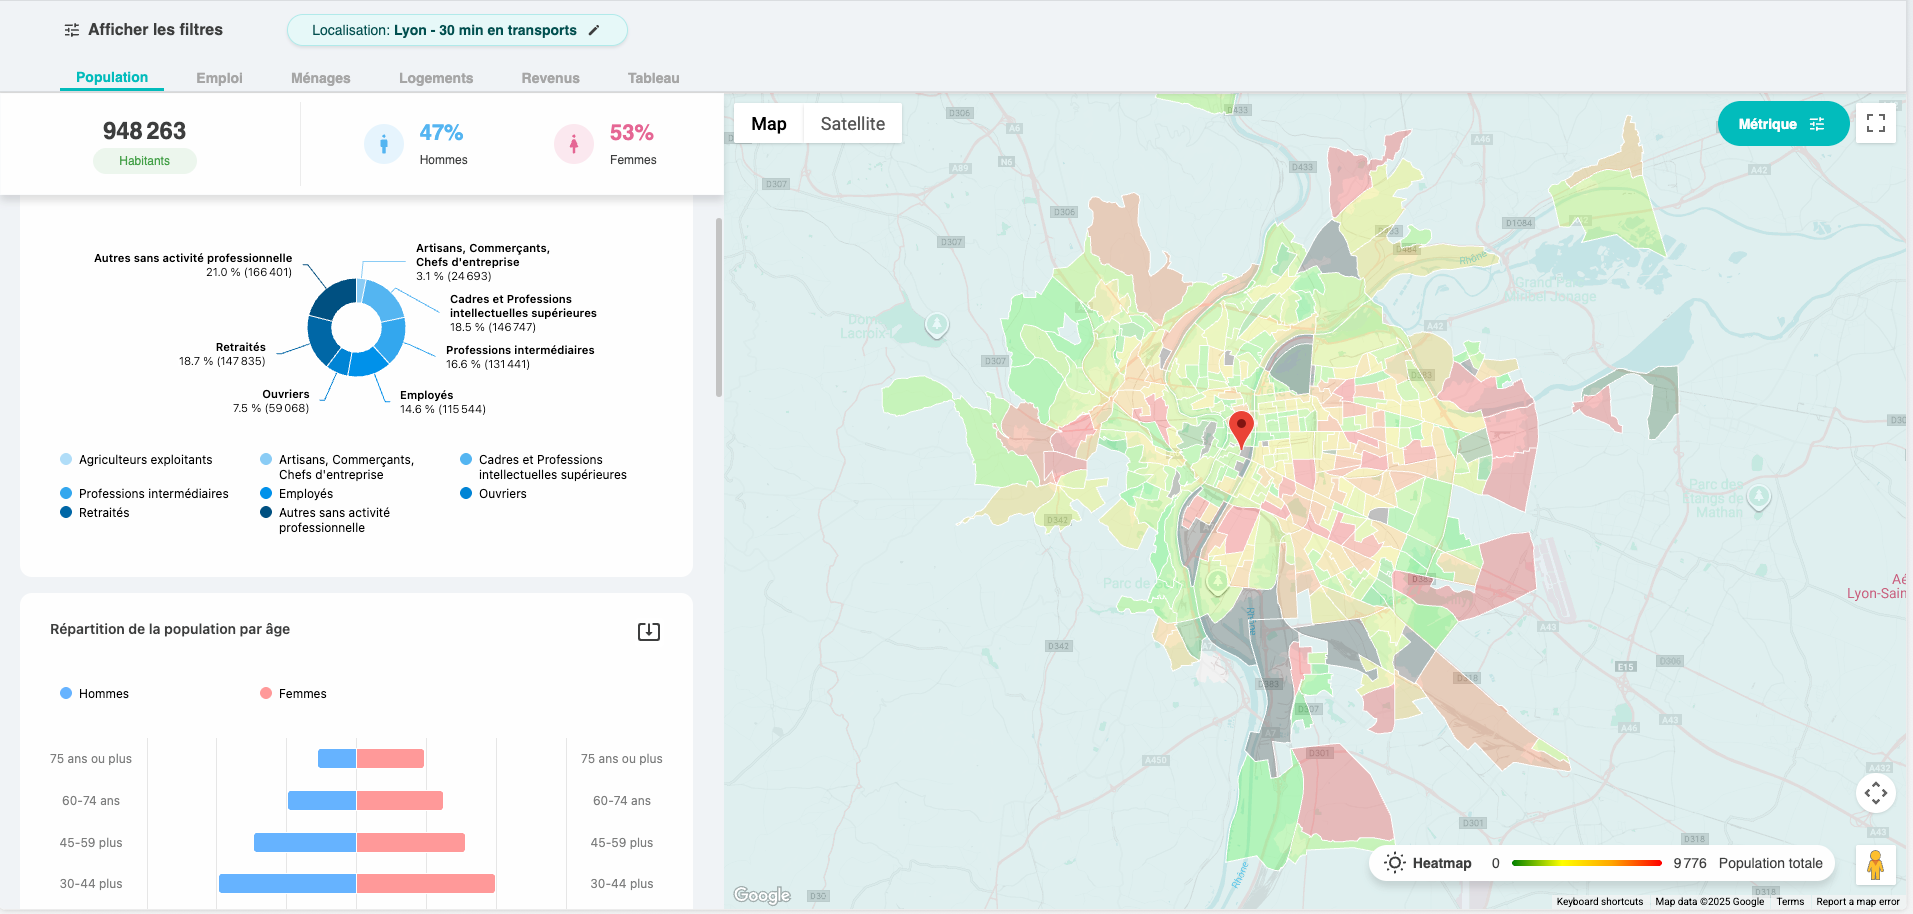Click Report a map error link
This screenshot has height=914, width=1913.
tap(1857, 901)
